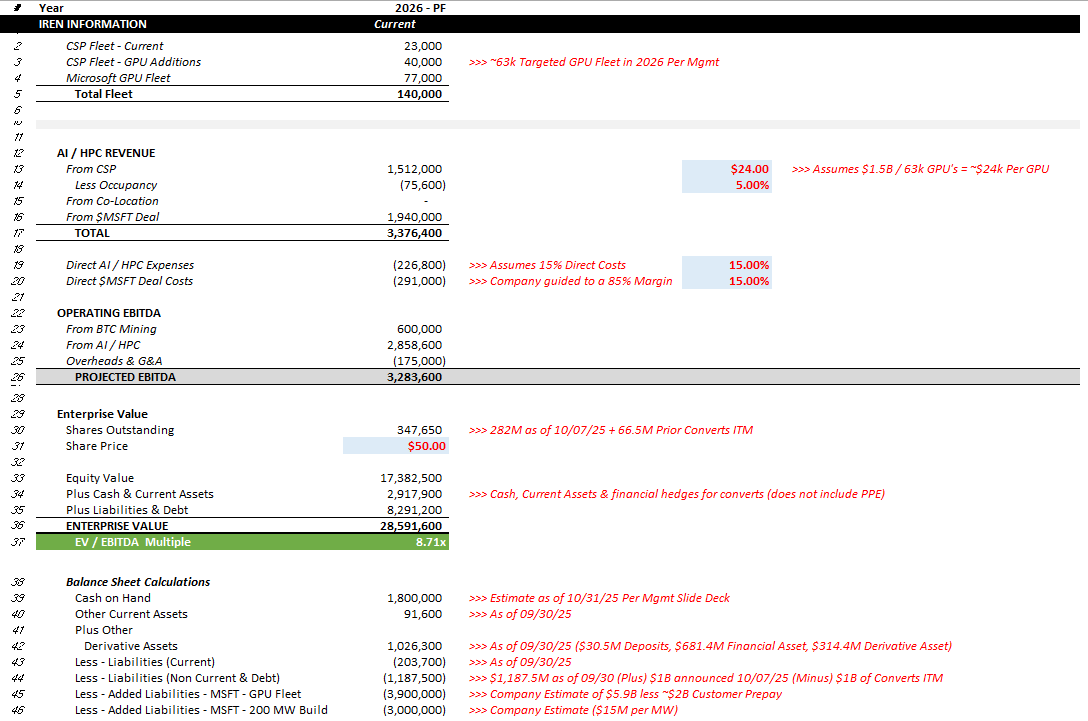
Task: Select the 15.00% input for Direct AI / HPC Expenses
Action: 726,265
